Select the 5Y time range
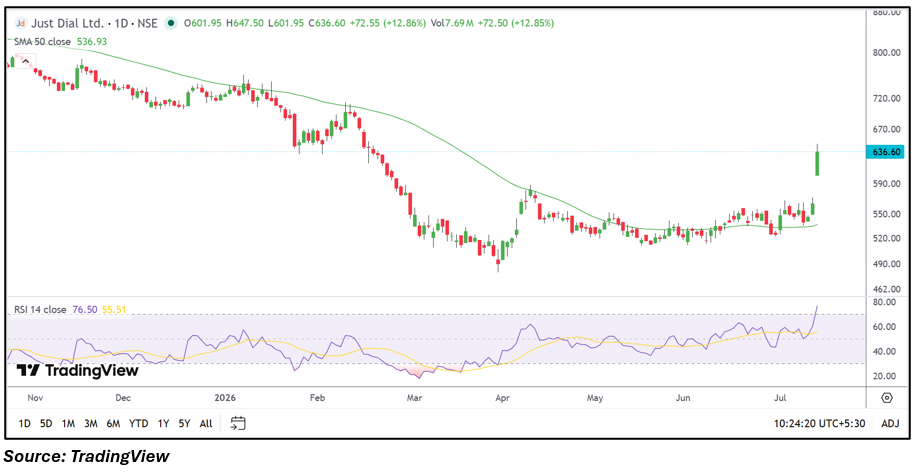The image size is (915, 473). click(x=184, y=423)
